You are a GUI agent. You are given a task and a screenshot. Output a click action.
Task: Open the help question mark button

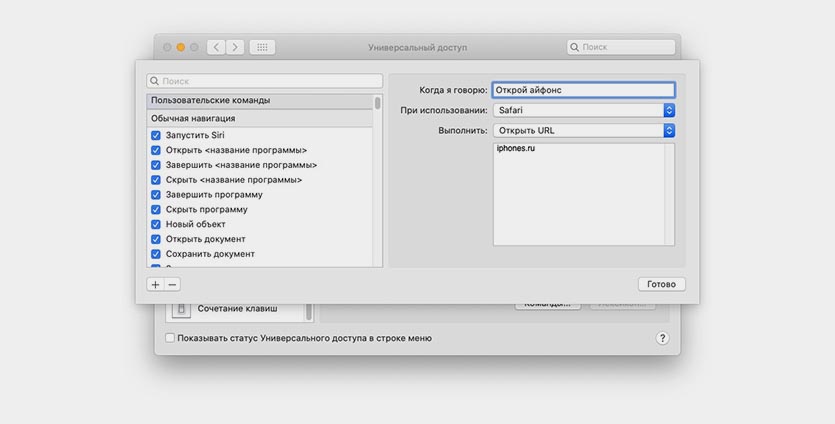(662, 338)
